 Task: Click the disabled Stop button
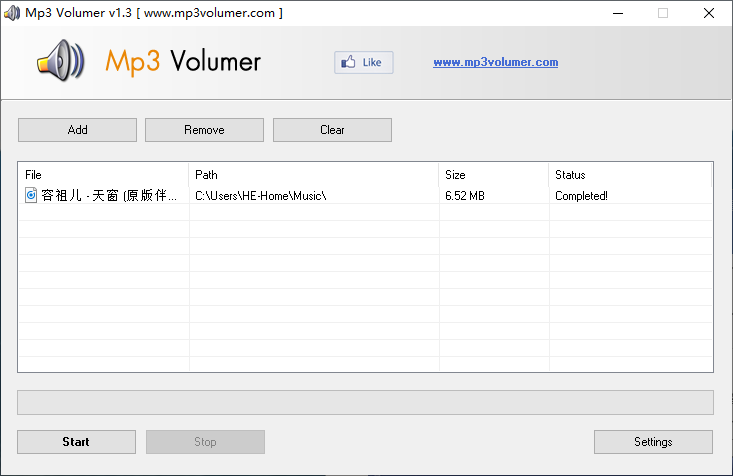(205, 442)
